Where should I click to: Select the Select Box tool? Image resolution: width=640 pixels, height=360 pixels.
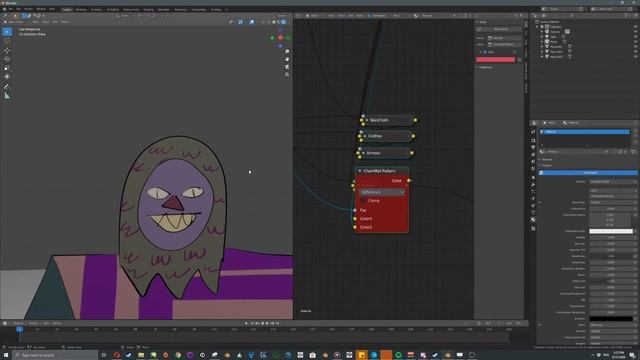coord(7,31)
